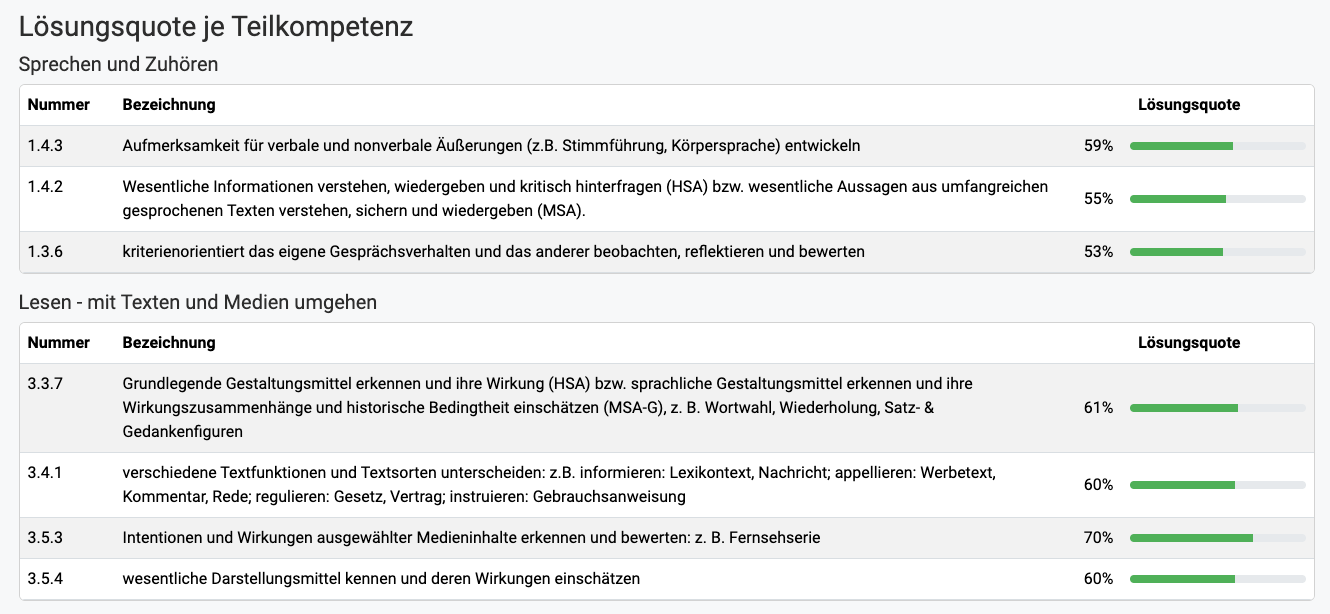
Task: Click the 70% progress bar for 3.5.3
Action: 1217,538
